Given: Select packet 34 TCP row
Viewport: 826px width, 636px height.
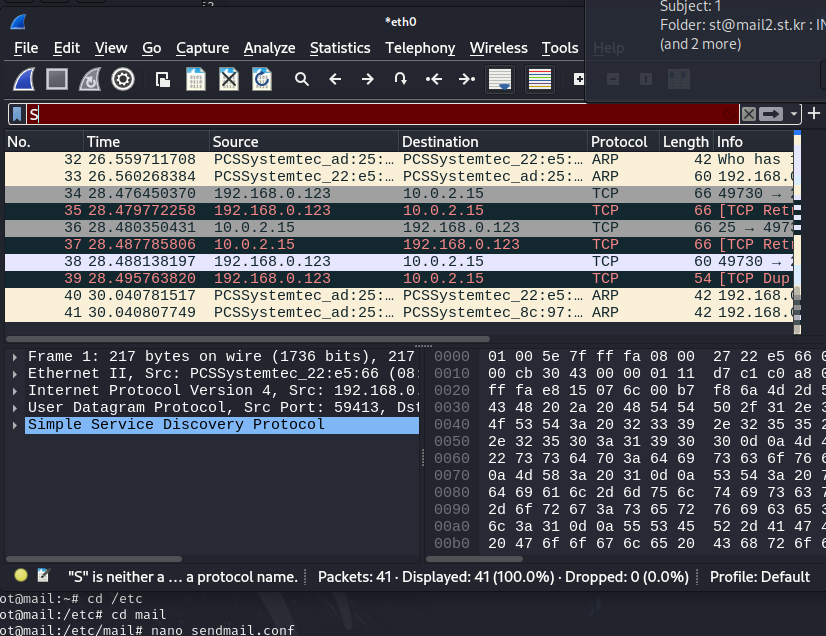Looking at the screenshot, I should [x=399, y=193].
